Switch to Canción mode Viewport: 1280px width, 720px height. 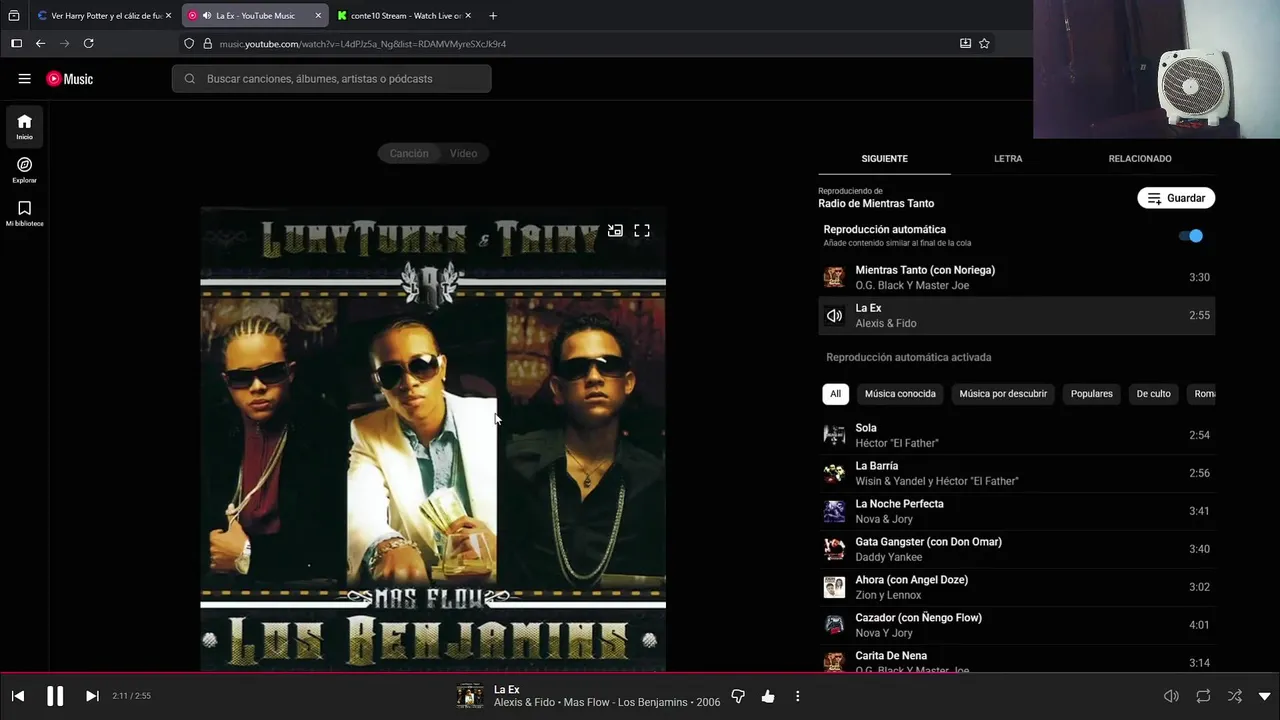[409, 153]
